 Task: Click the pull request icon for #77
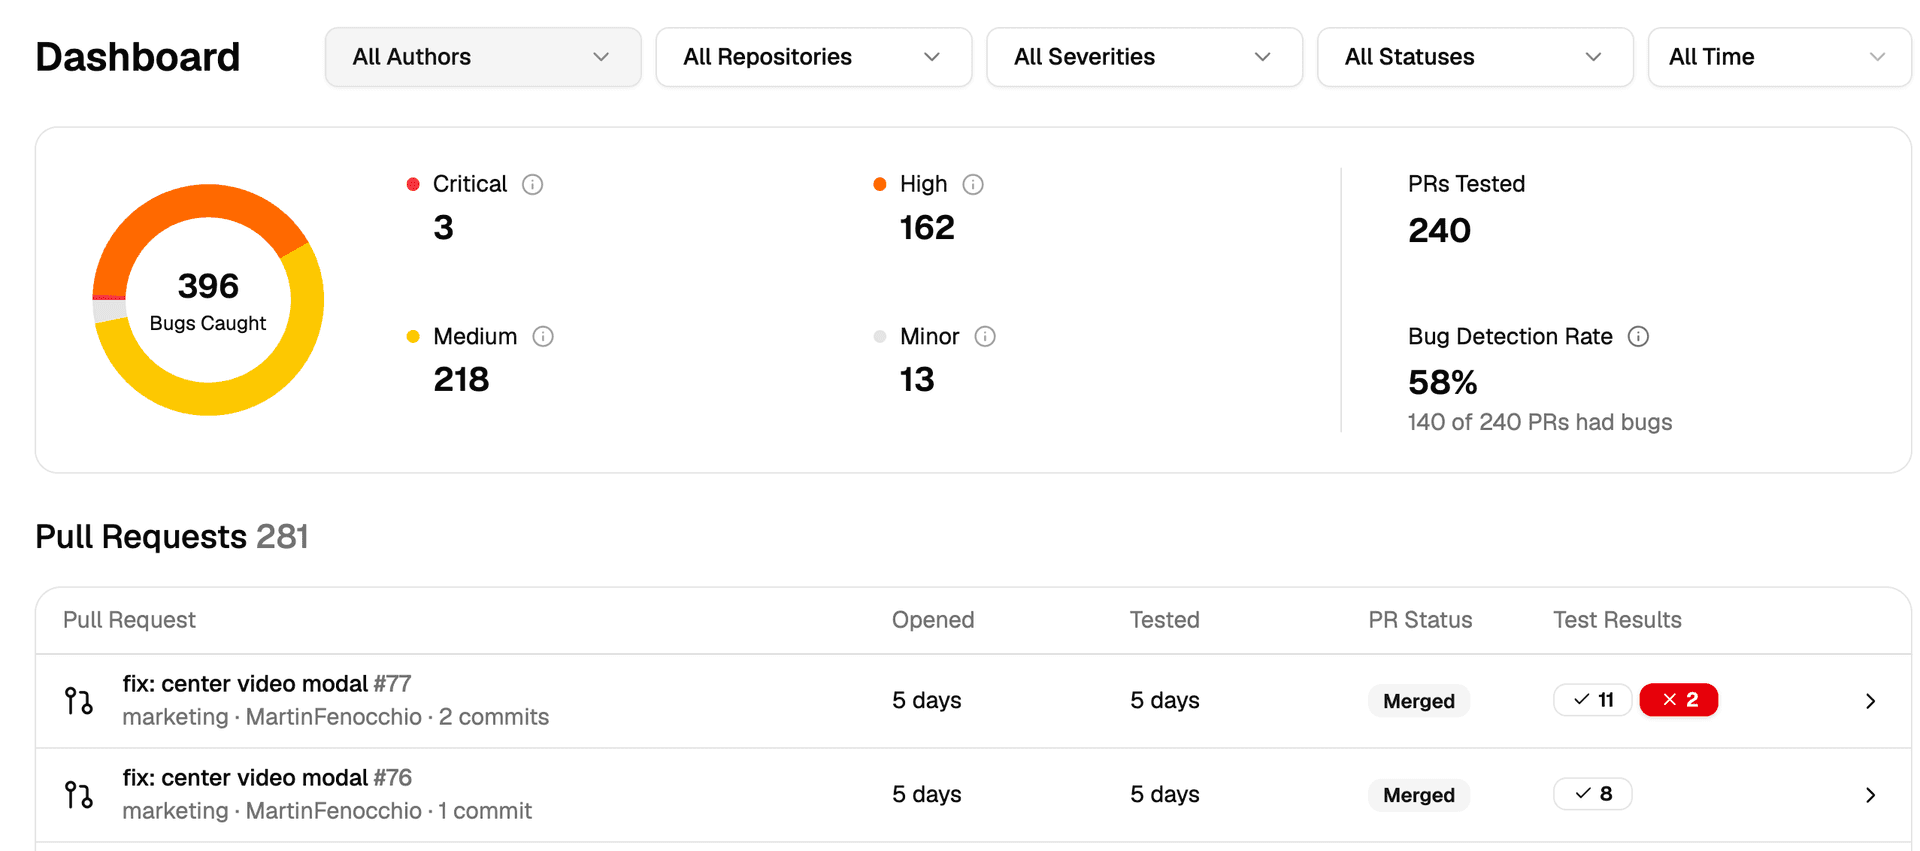click(79, 701)
